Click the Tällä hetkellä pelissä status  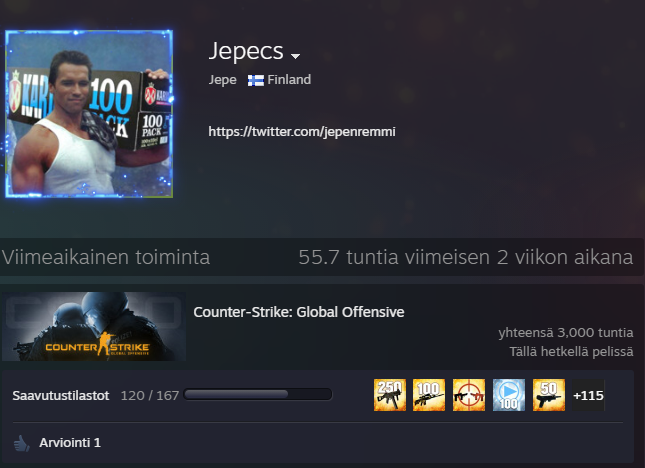point(571,352)
